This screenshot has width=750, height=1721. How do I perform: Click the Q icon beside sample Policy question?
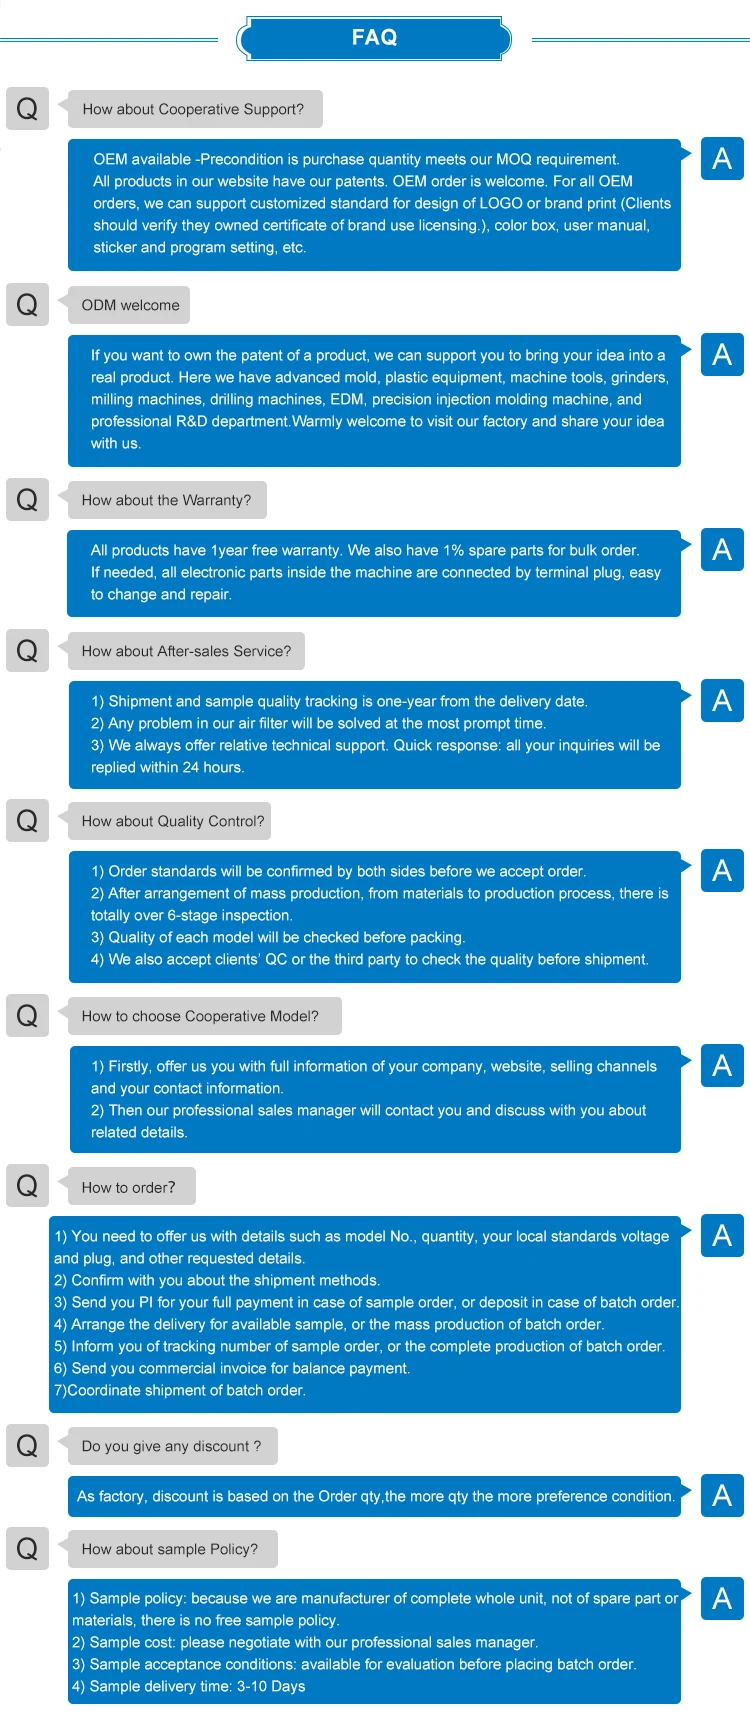coord(27,1548)
